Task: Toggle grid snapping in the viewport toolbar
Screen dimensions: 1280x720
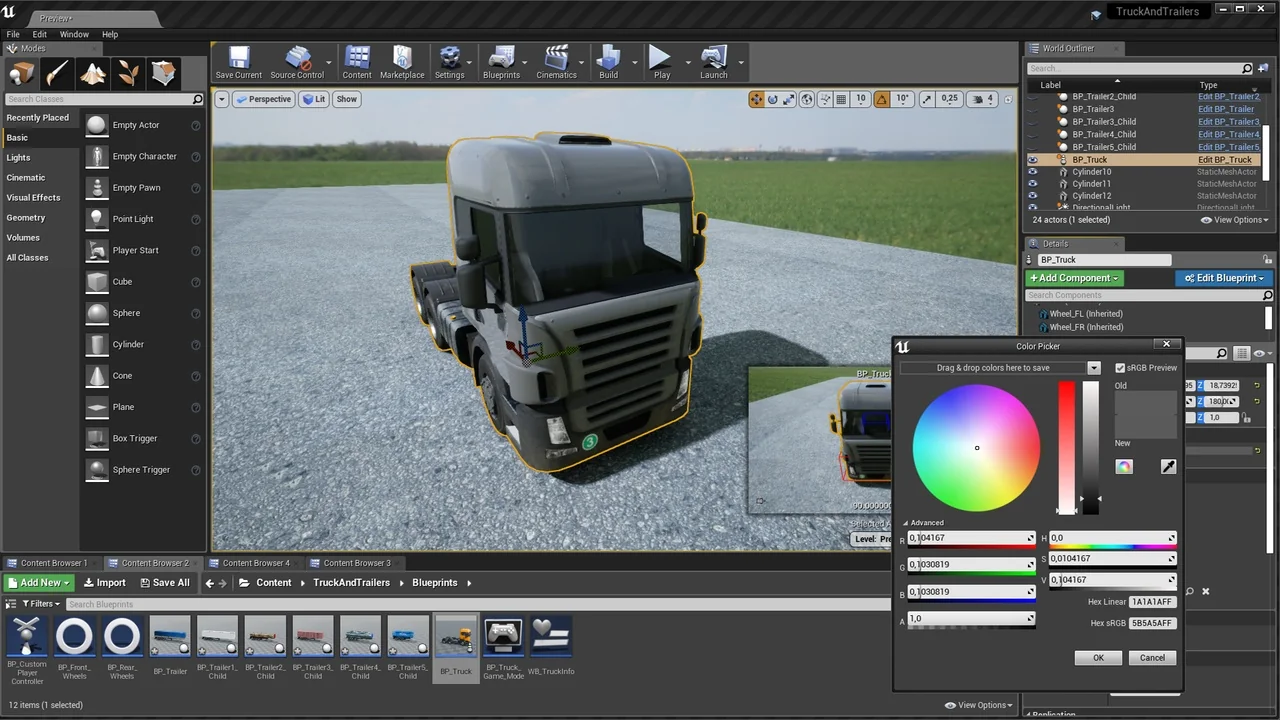Action: 839,98
